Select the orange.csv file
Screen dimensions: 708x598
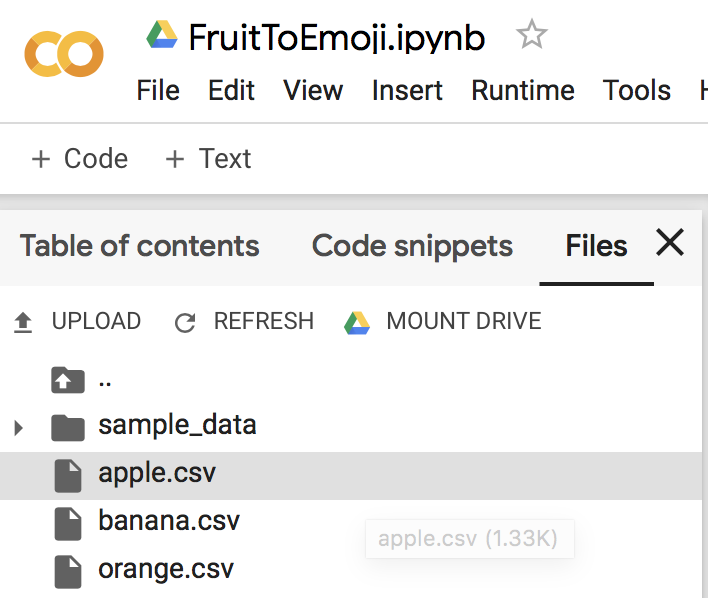165,569
